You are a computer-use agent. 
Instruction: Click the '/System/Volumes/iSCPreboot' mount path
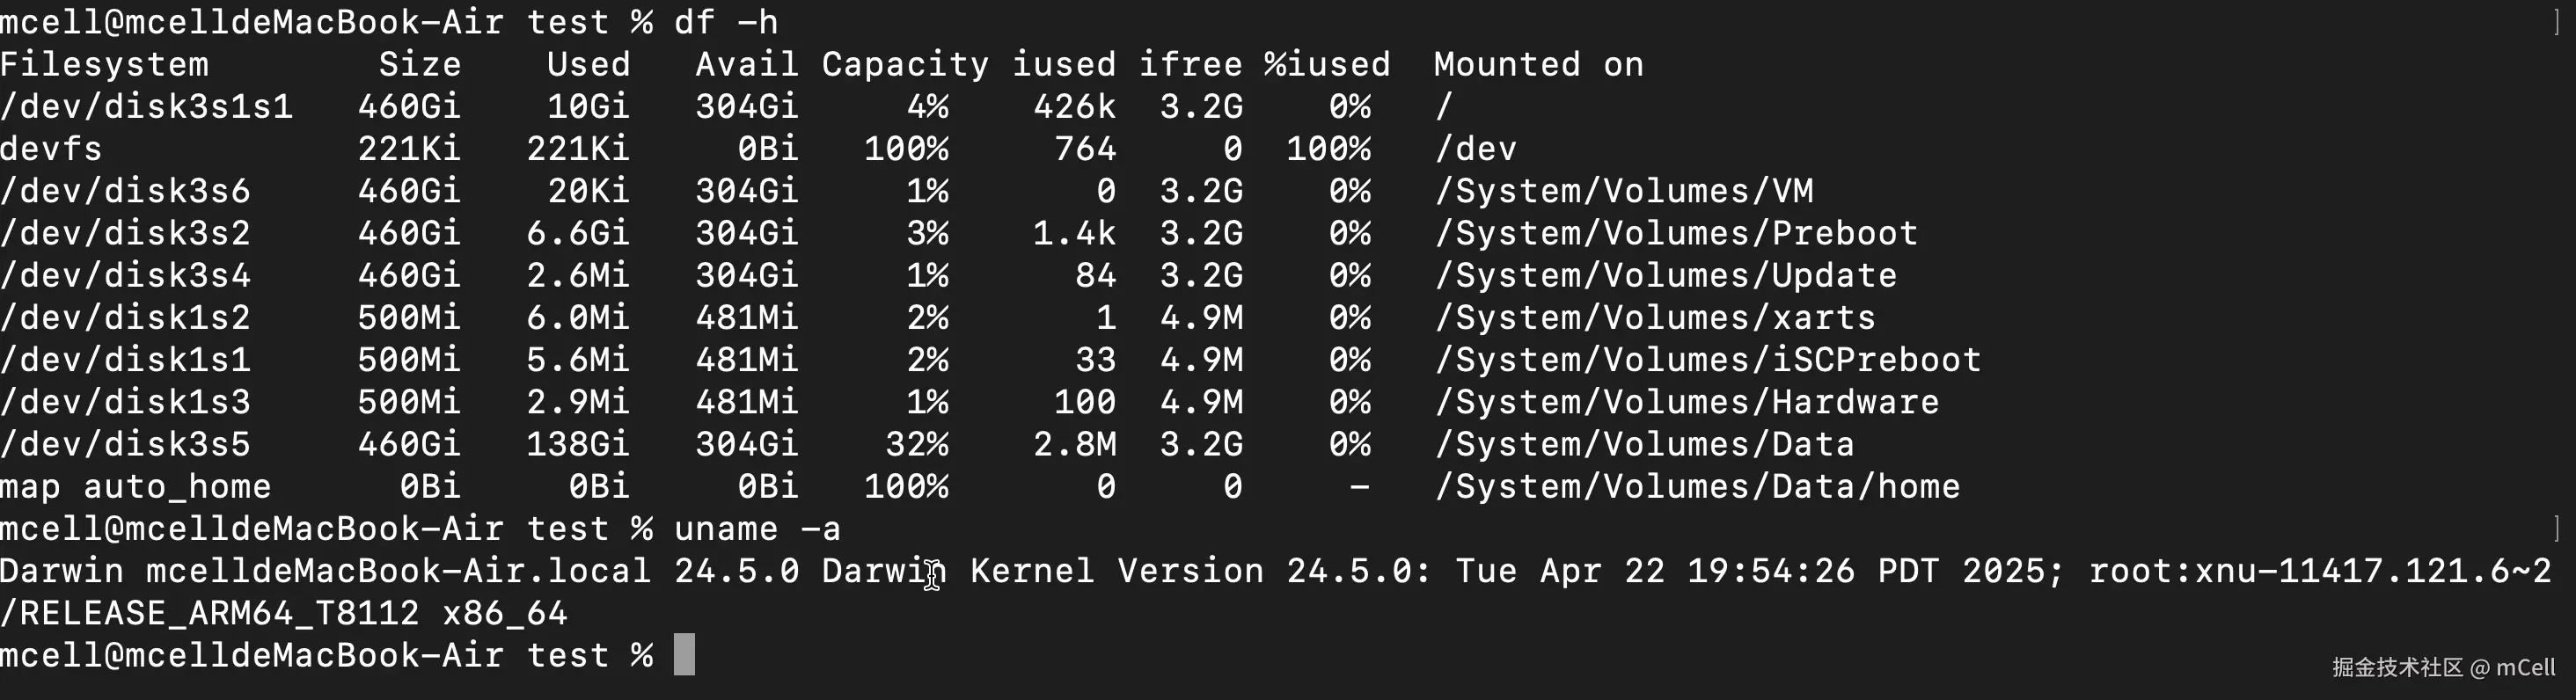coord(1708,360)
